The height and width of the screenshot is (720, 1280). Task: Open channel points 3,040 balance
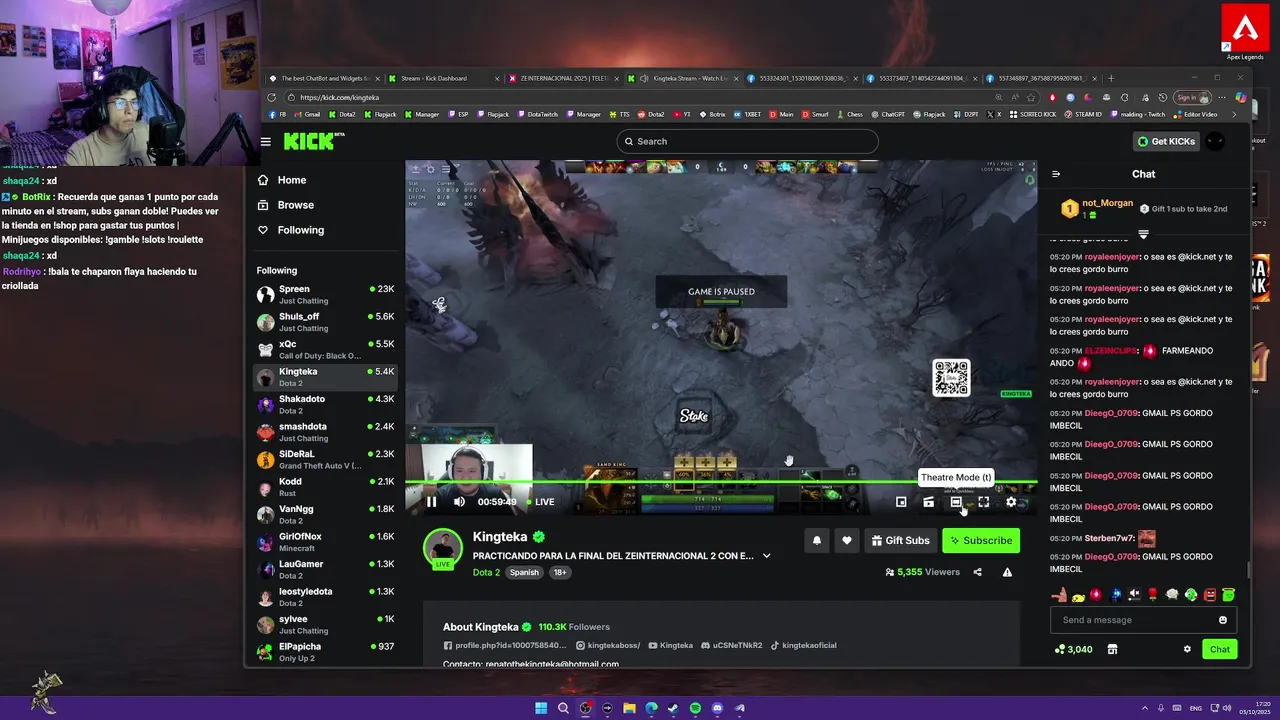point(1074,649)
